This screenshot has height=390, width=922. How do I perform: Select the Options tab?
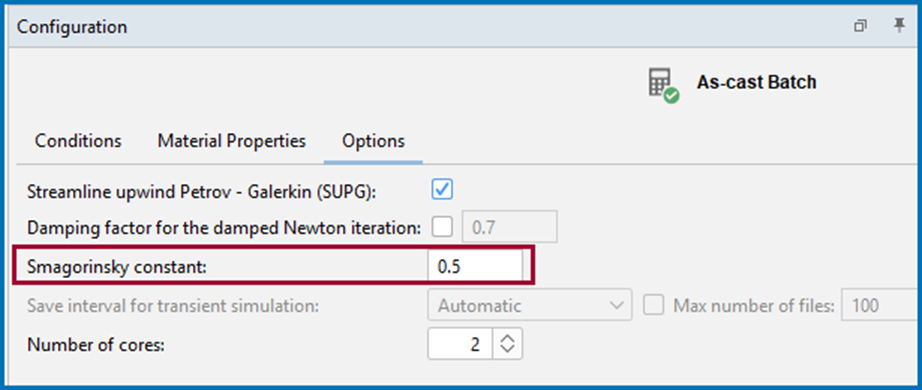[373, 141]
